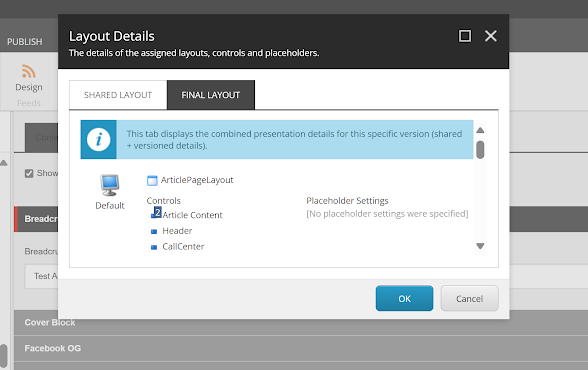Click the Default device monitor icon
This screenshot has height=370, width=588.
coord(110,185)
